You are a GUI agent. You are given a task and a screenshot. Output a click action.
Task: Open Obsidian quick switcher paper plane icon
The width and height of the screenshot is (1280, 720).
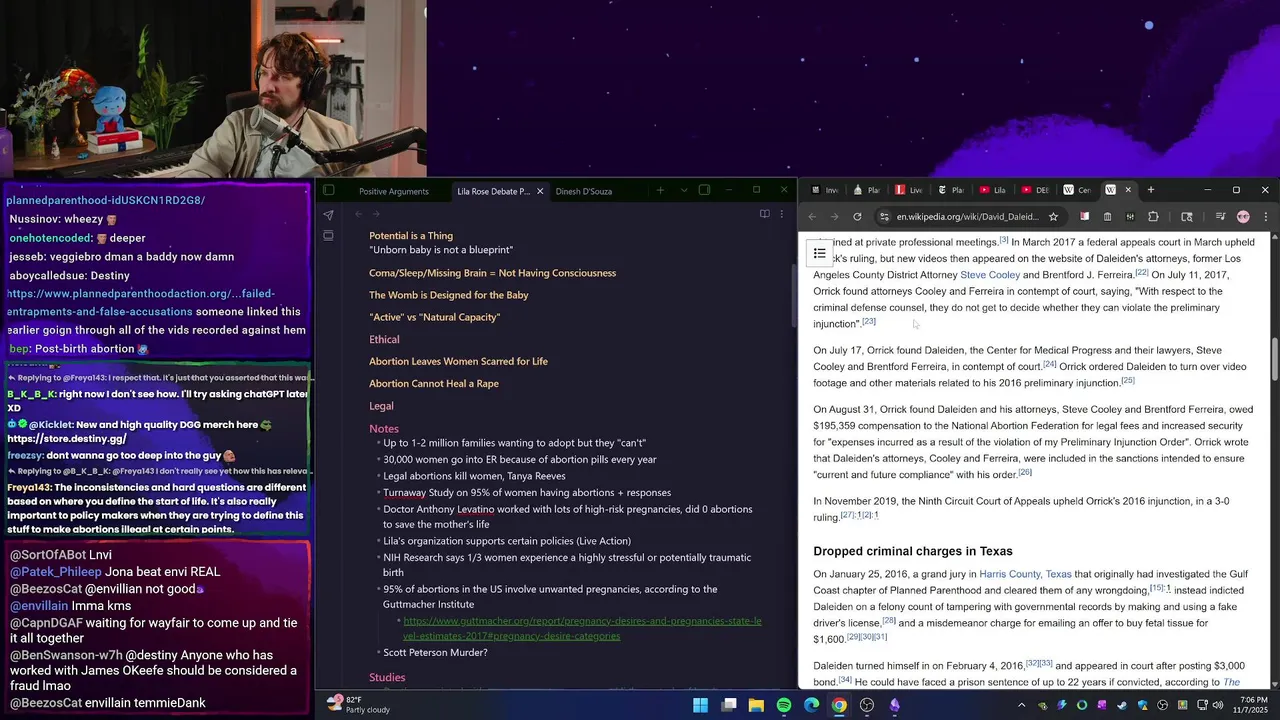(x=328, y=214)
